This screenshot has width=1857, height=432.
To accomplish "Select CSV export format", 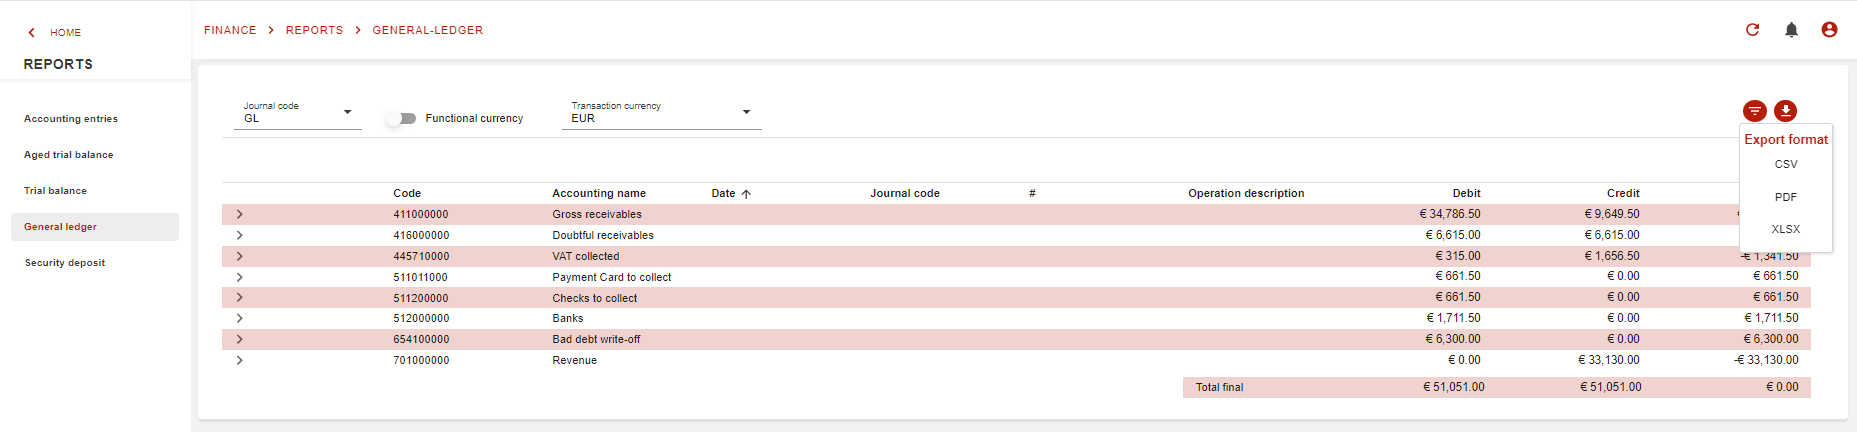I will coord(1785,164).
